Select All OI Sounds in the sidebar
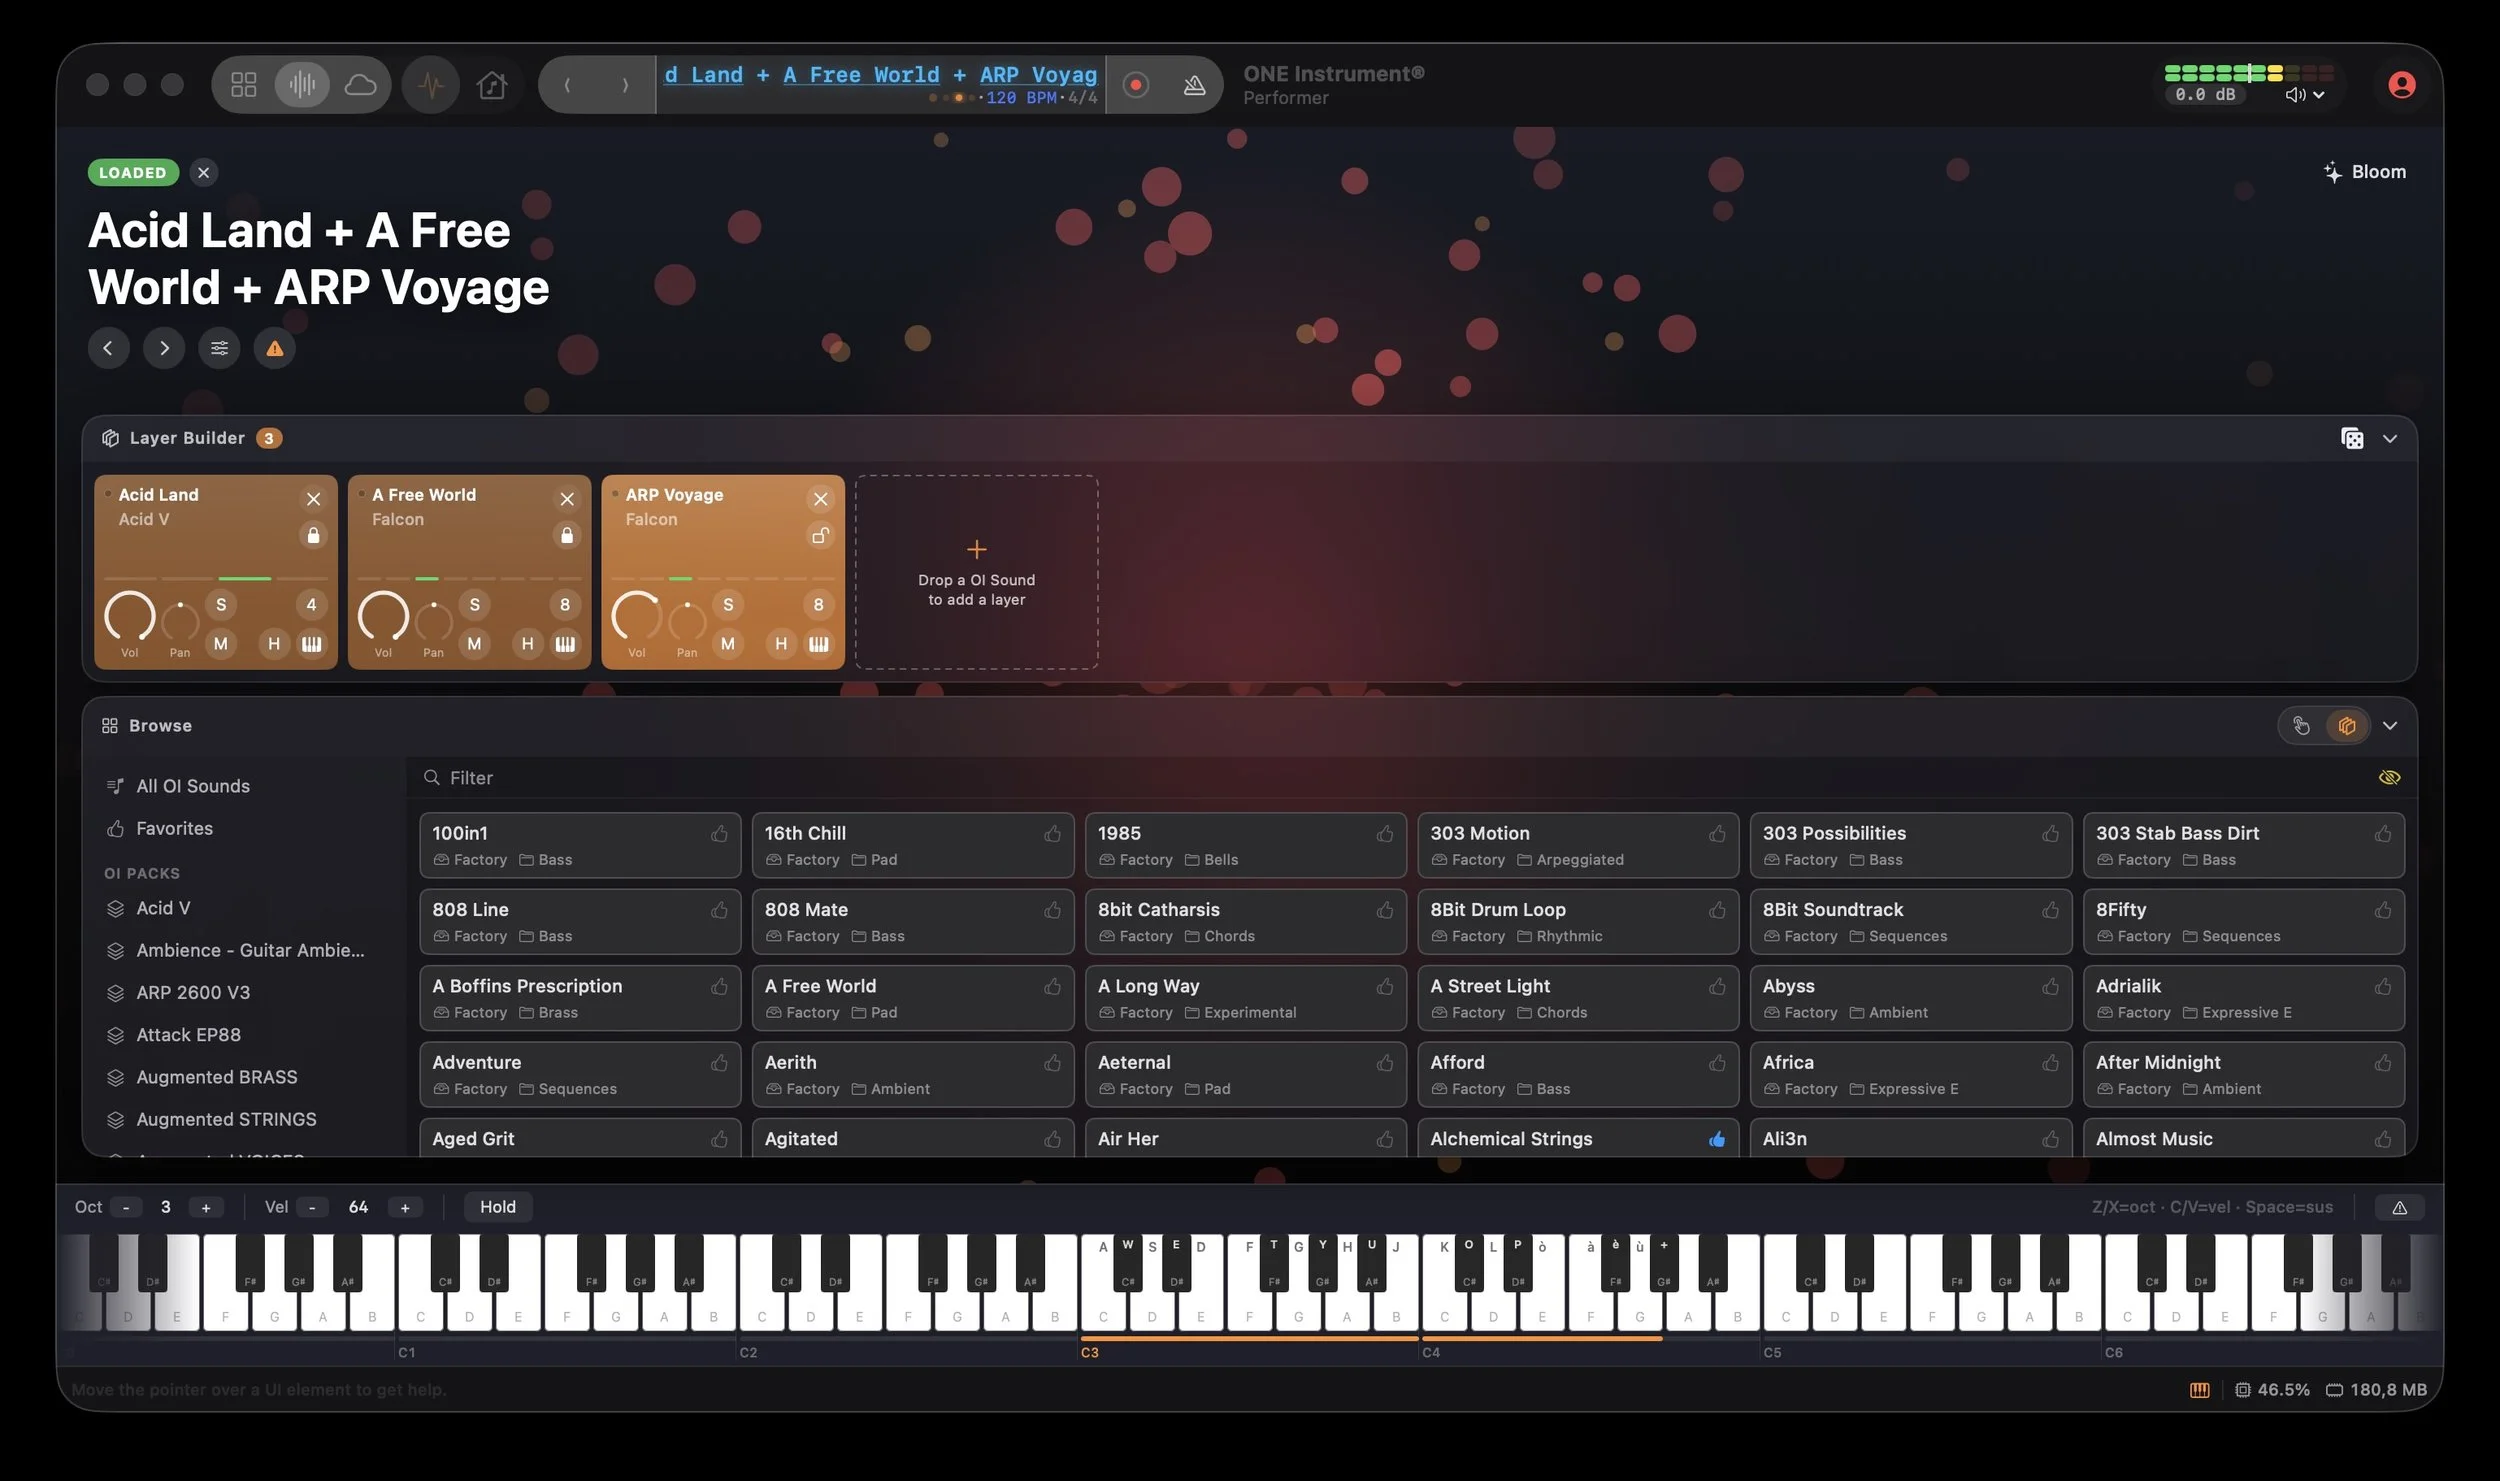 pyautogui.click(x=193, y=786)
